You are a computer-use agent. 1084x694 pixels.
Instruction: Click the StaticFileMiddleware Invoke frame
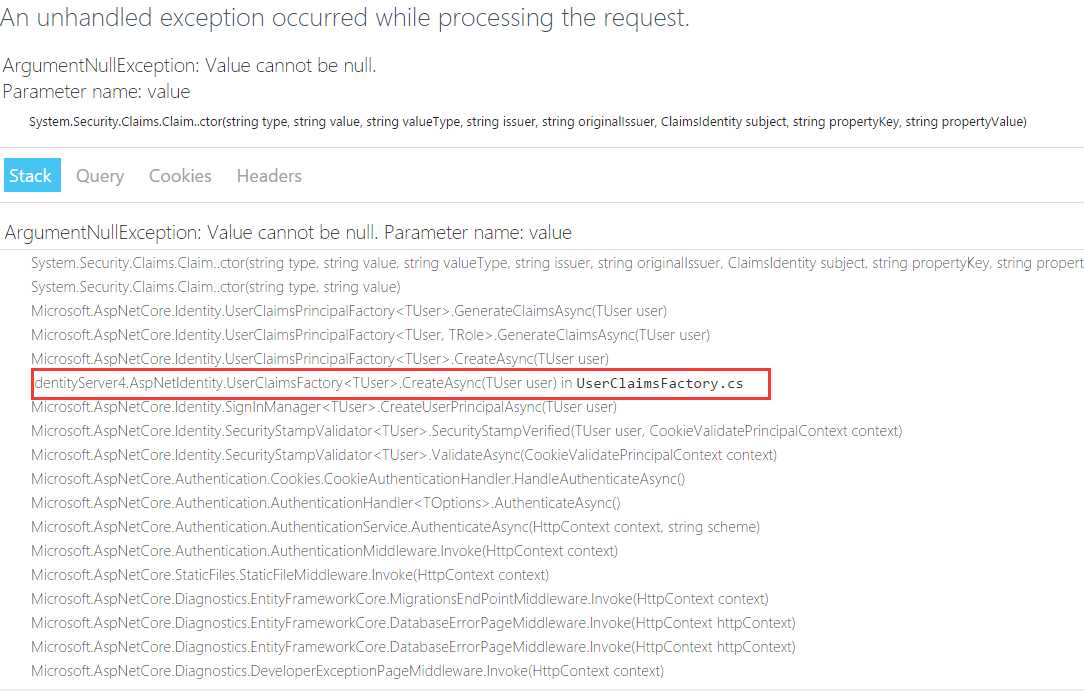coord(290,575)
